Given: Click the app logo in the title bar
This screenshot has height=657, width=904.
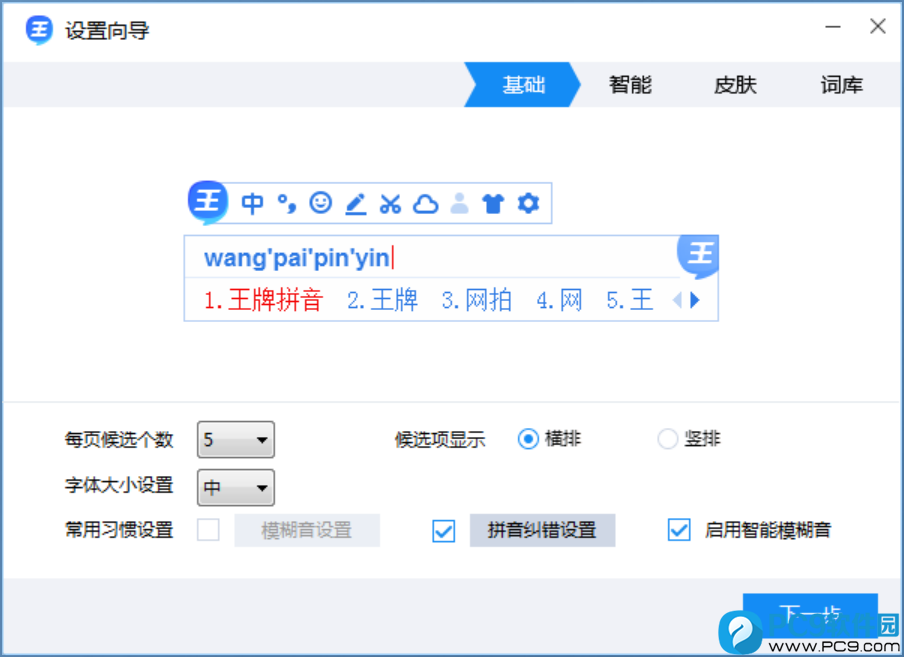Looking at the screenshot, I should pyautogui.click(x=39, y=30).
